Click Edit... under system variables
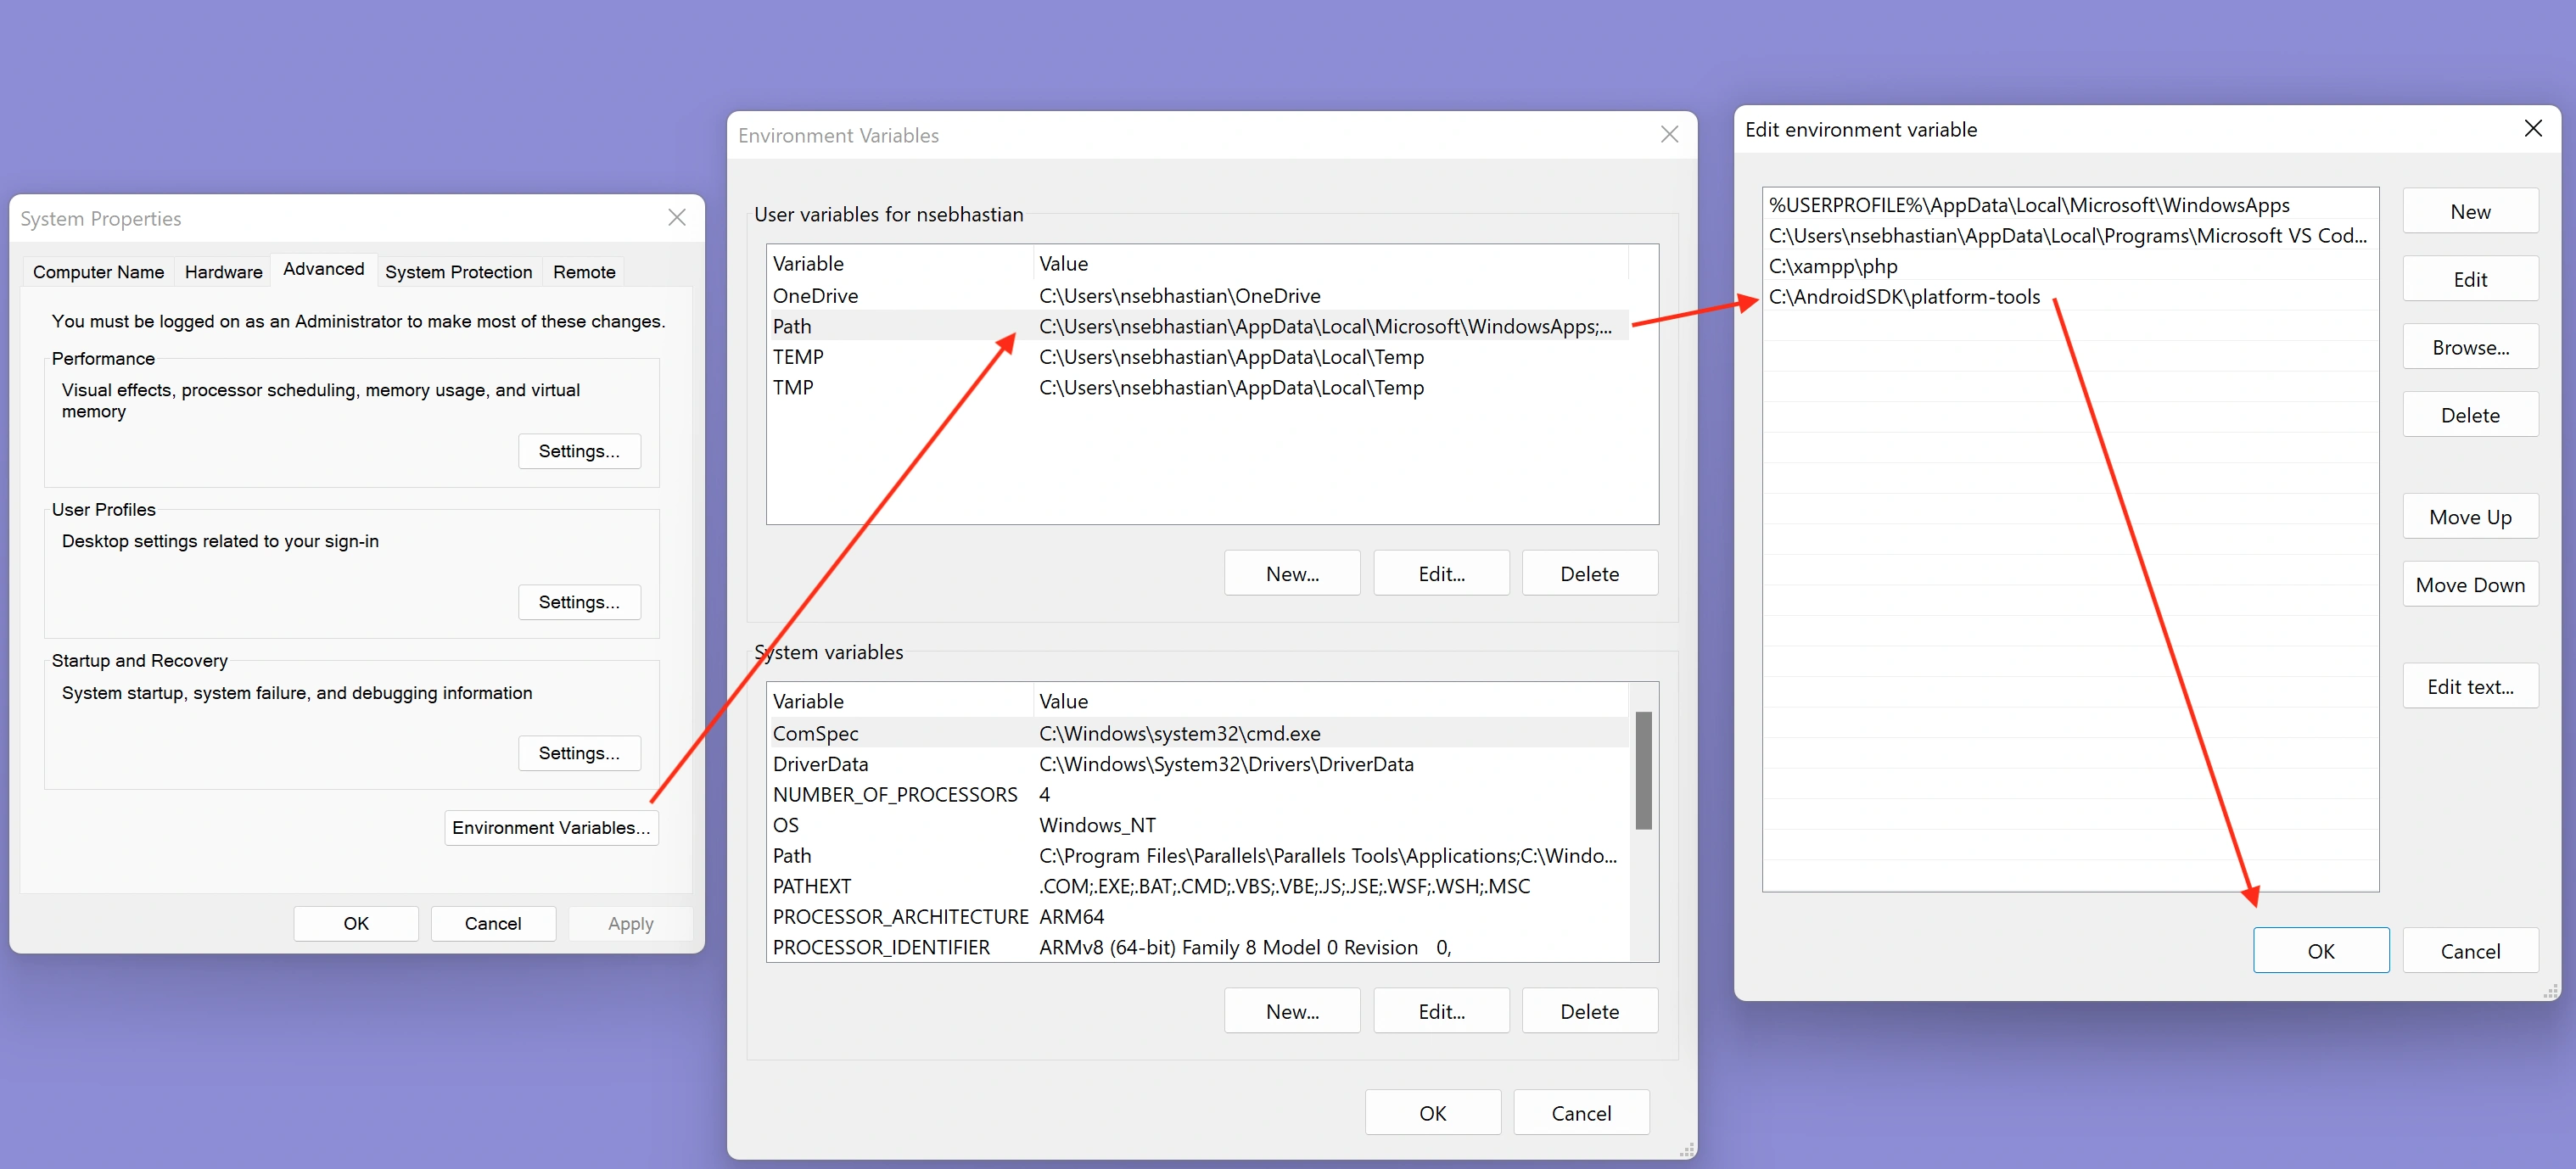 1441,1011
